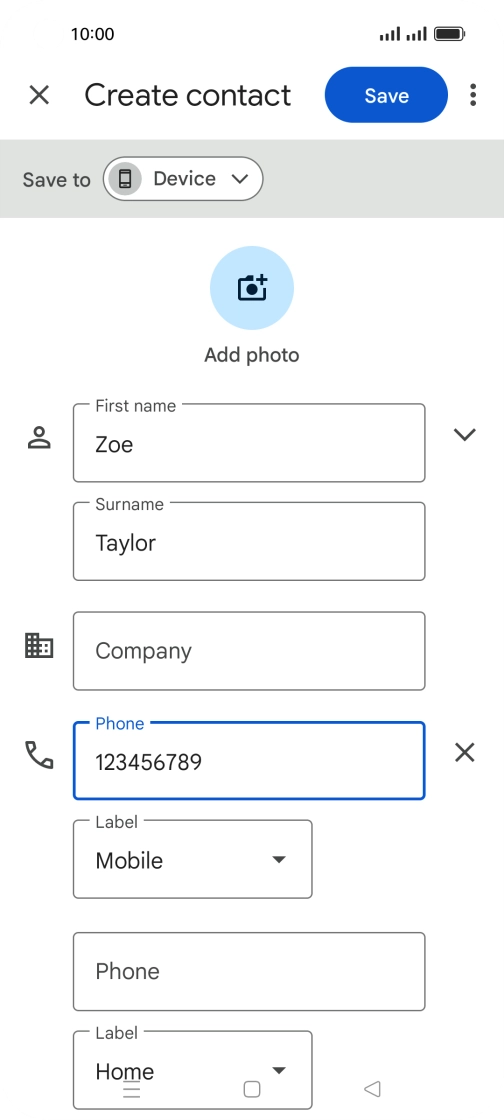Open the Home label dropdown
504x1120 pixels.
[193, 1070]
